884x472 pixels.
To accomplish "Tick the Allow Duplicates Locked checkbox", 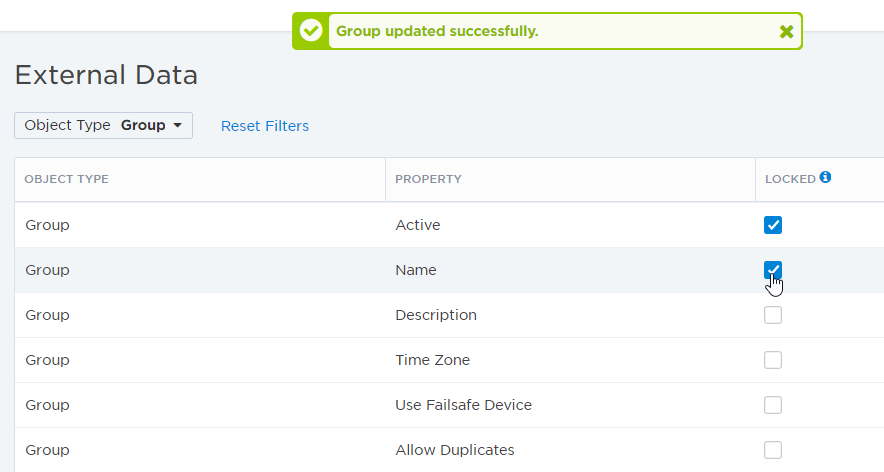I will pos(773,450).
